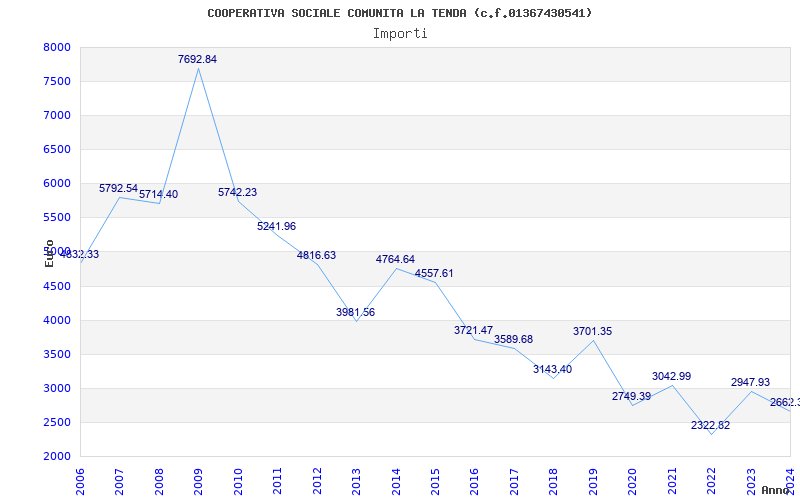Select the 2947.93 data label
Screen dimensions: 800x500
click(751, 383)
